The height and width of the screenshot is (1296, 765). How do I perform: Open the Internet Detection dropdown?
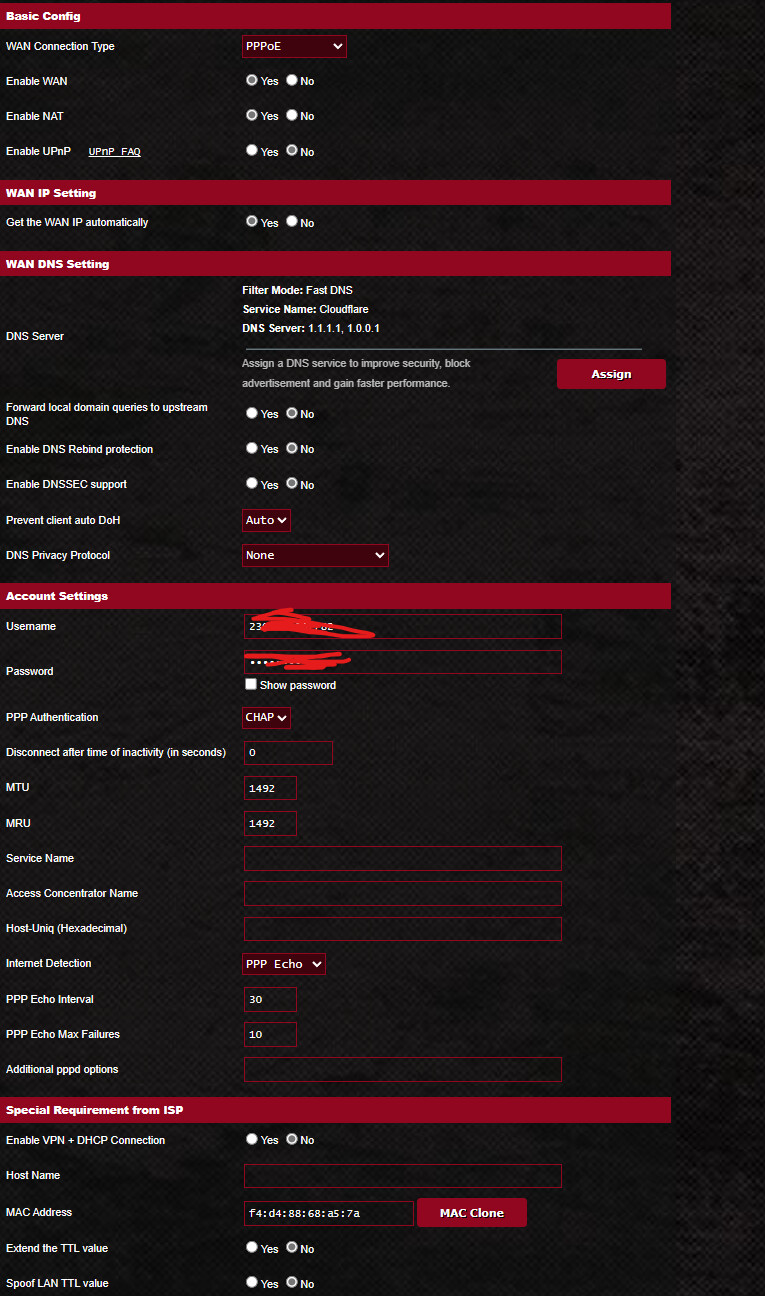[x=284, y=964]
